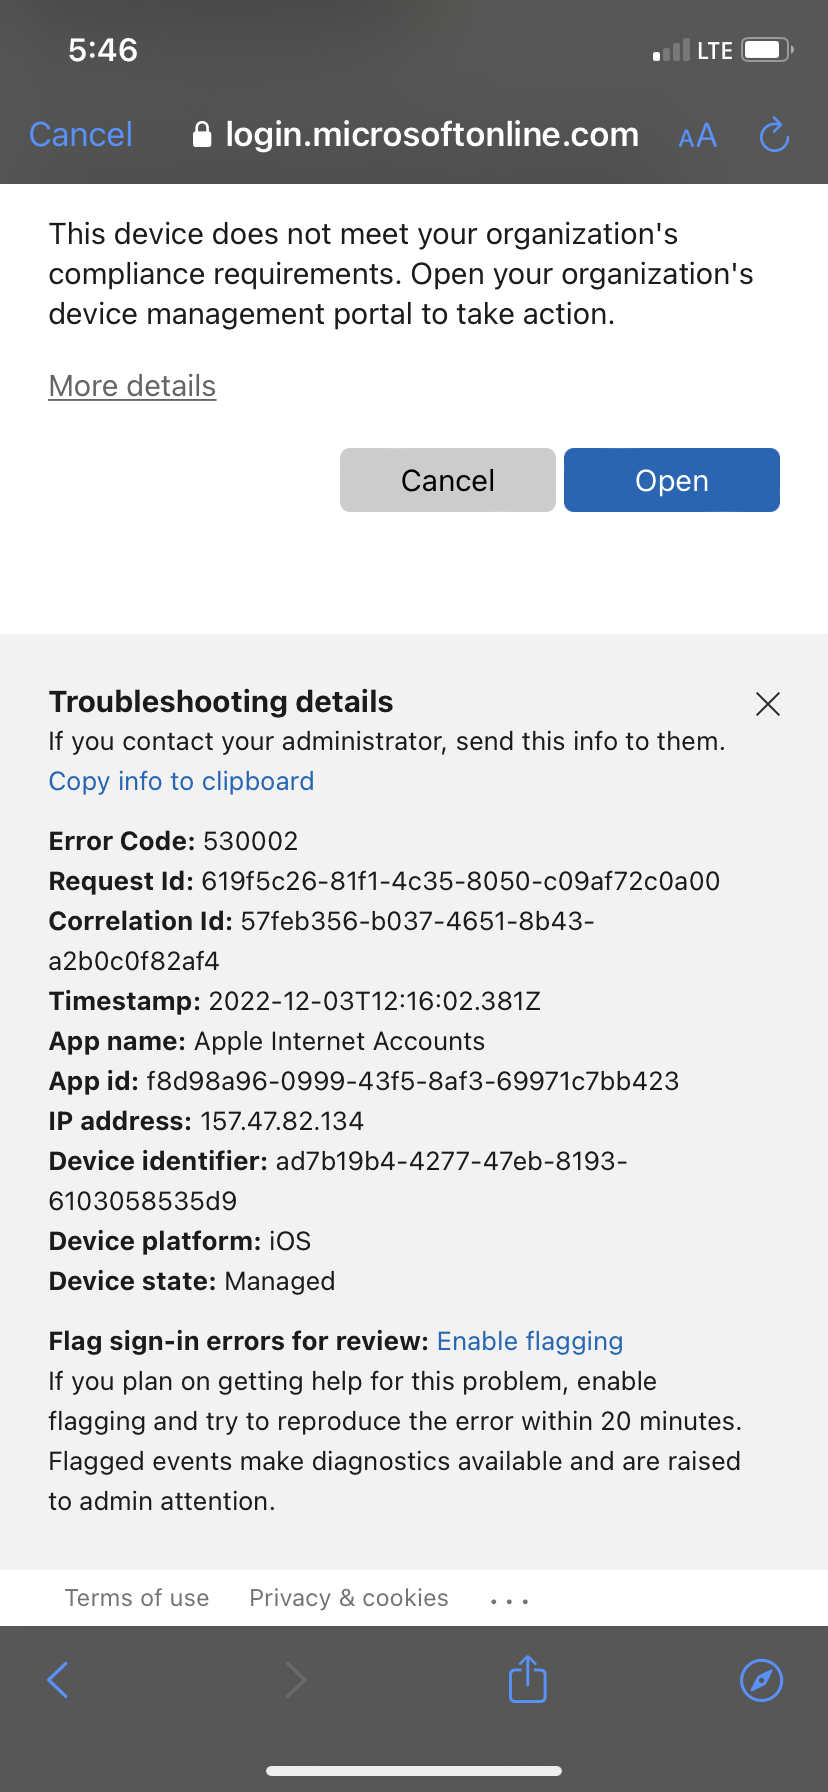Tap the home indicator bar
The image size is (828, 1792).
click(x=414, y=1771)
